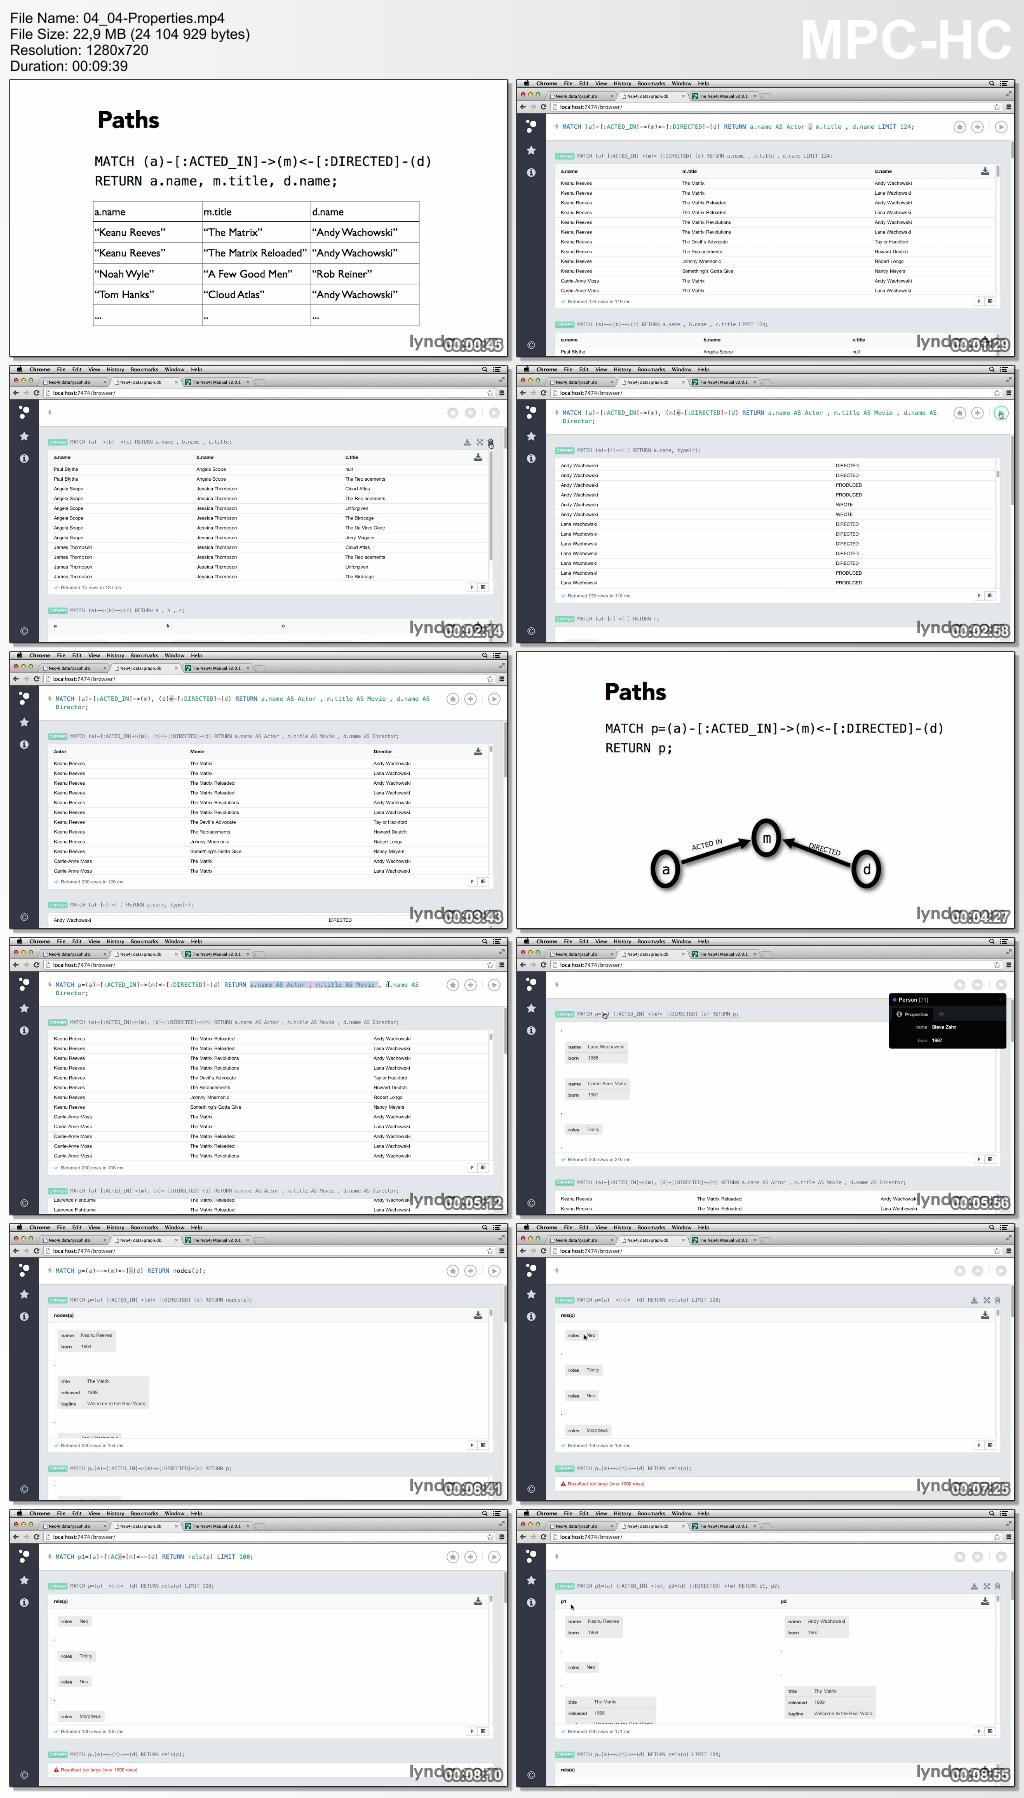Click node m in the 00:04:27 graph diagram
The image size is (1024, 1798).
click(766, 838)
